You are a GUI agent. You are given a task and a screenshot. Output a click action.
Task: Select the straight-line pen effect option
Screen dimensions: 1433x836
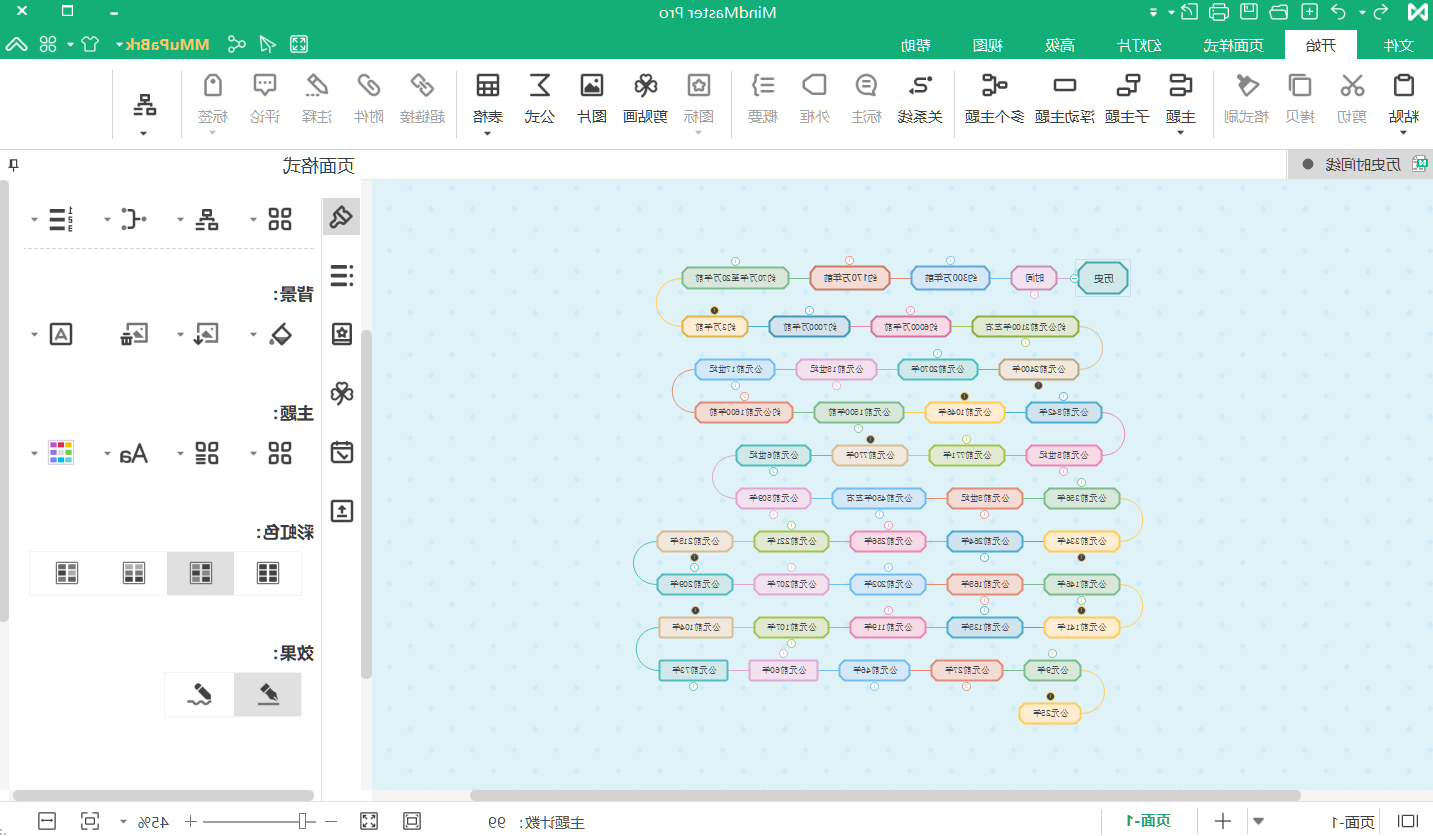coord(268,694)
